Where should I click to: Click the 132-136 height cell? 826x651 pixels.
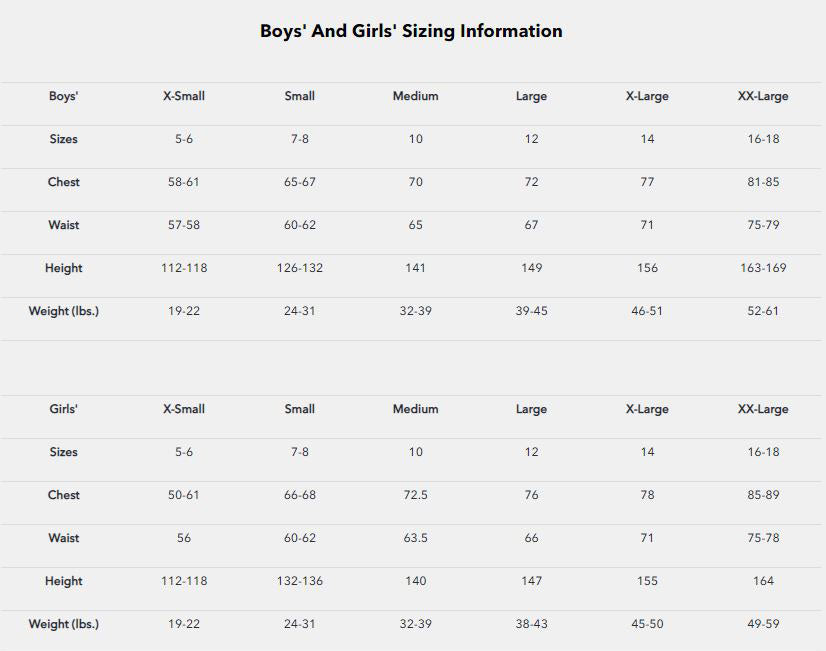pyautogui.click(x=299, y=582)
